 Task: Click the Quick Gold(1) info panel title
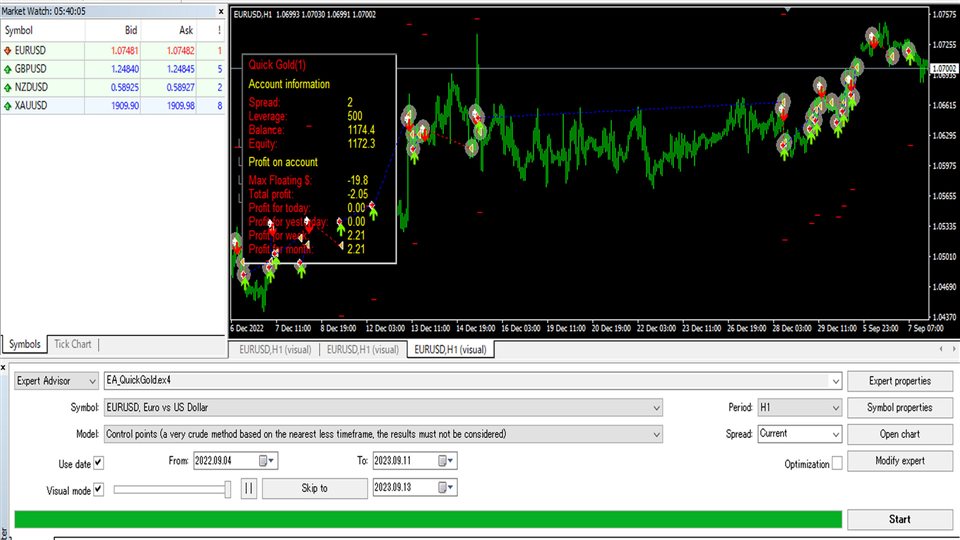[277, 65]
